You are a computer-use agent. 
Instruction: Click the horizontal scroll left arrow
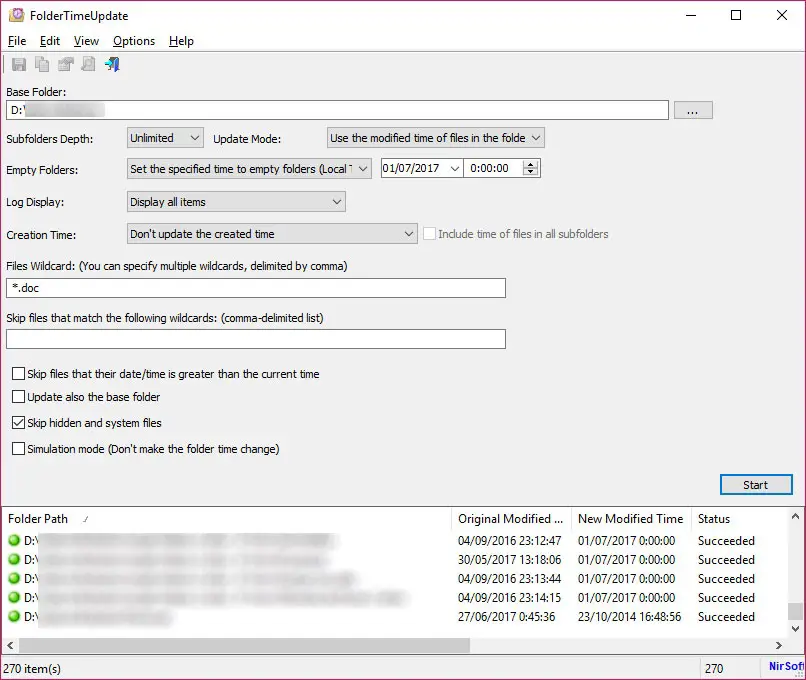click(10, 646)
